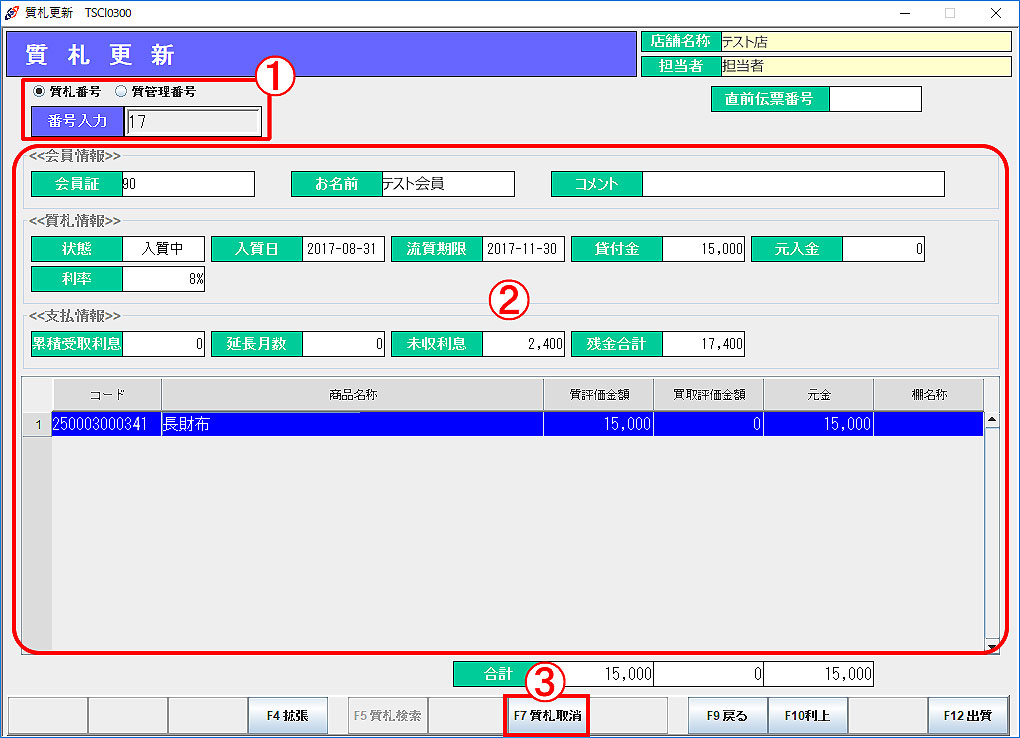Click the コメント input field
The image size is (1020, 738).
point(792,184)
